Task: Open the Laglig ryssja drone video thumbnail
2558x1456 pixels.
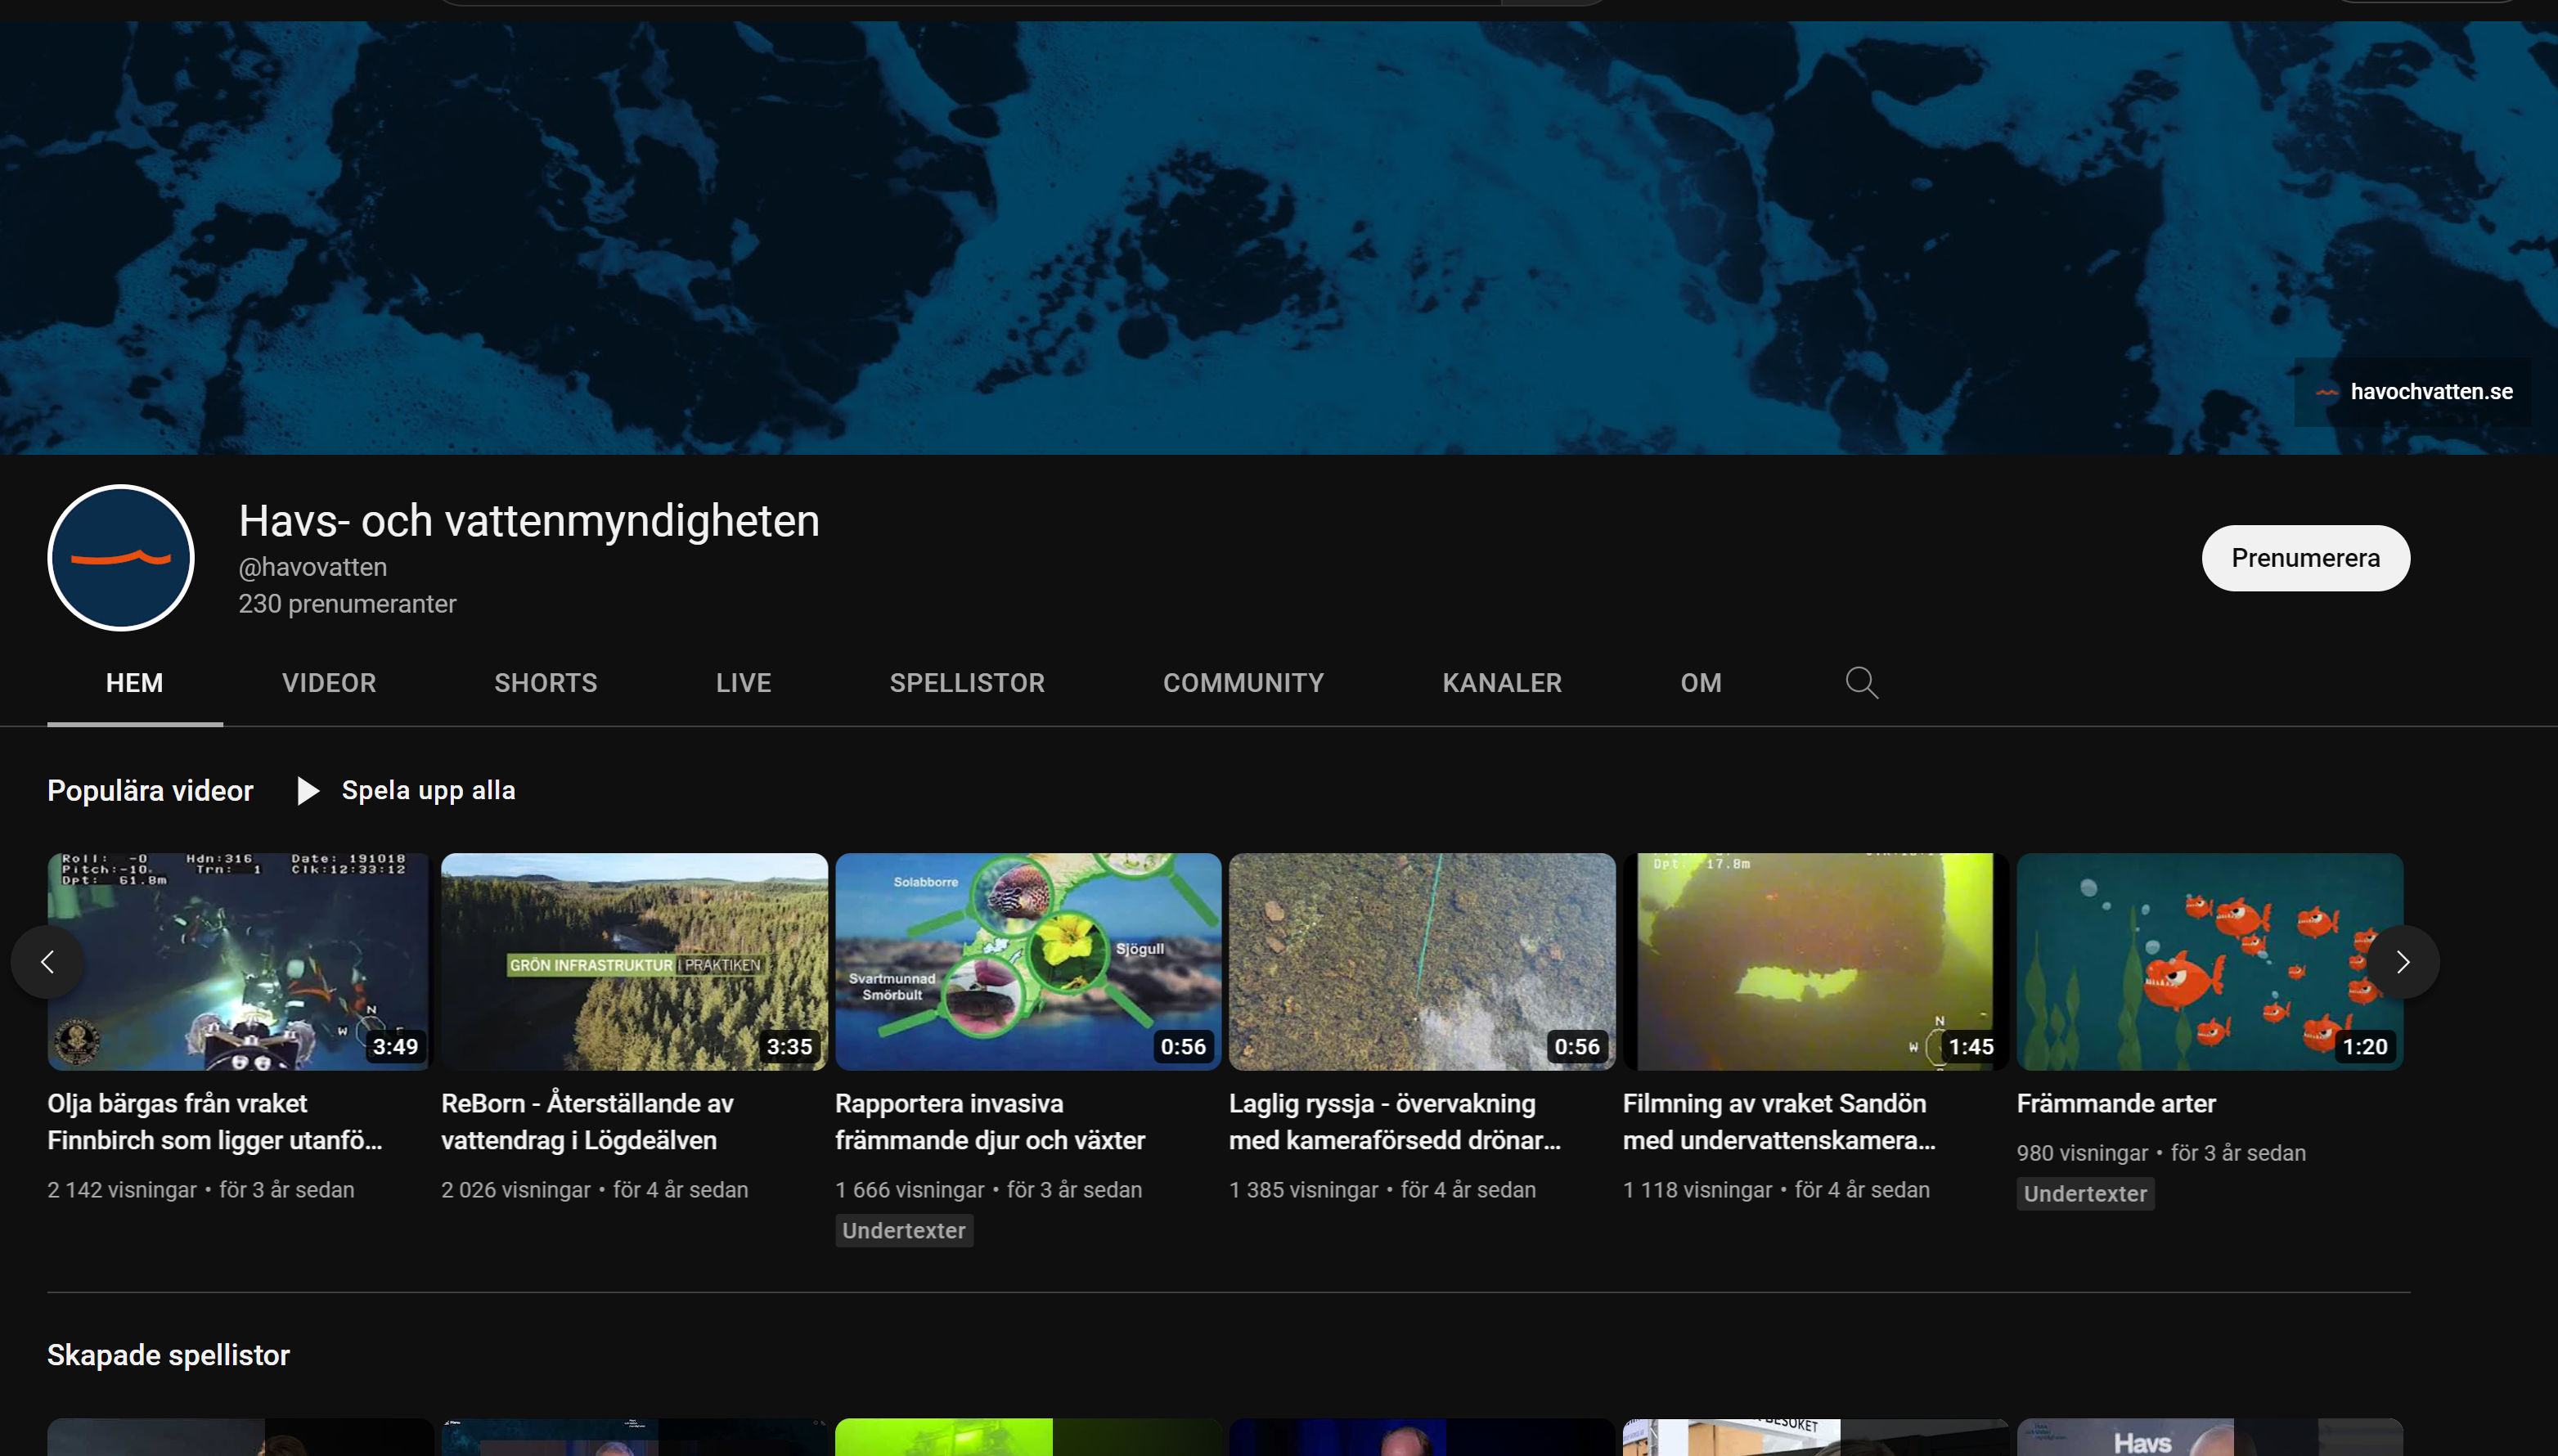Action: (1422, 962)
